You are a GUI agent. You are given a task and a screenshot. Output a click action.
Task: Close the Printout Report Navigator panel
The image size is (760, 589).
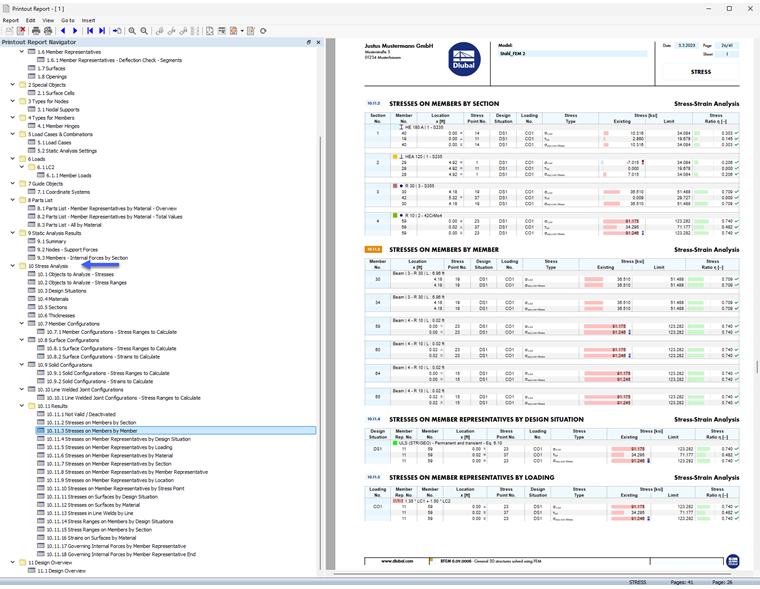pyautogui.click(x=318, y=42)
